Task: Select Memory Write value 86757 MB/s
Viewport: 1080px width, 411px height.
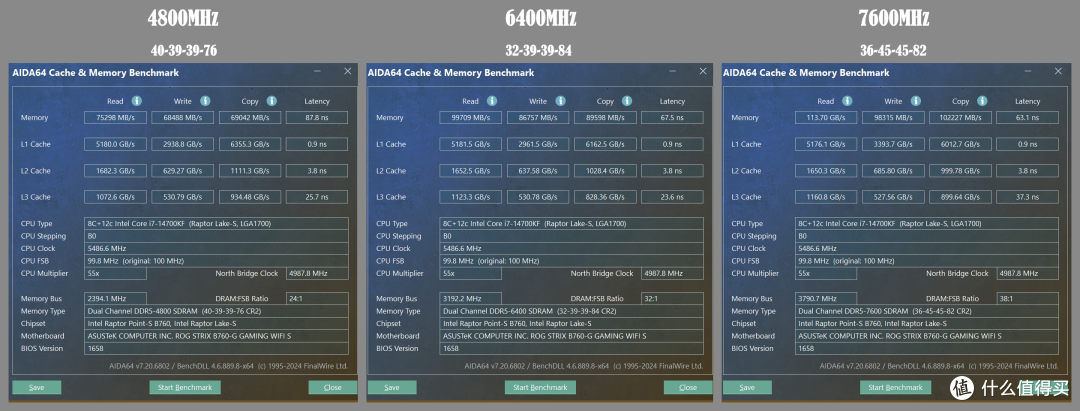Action: [538, 118]
